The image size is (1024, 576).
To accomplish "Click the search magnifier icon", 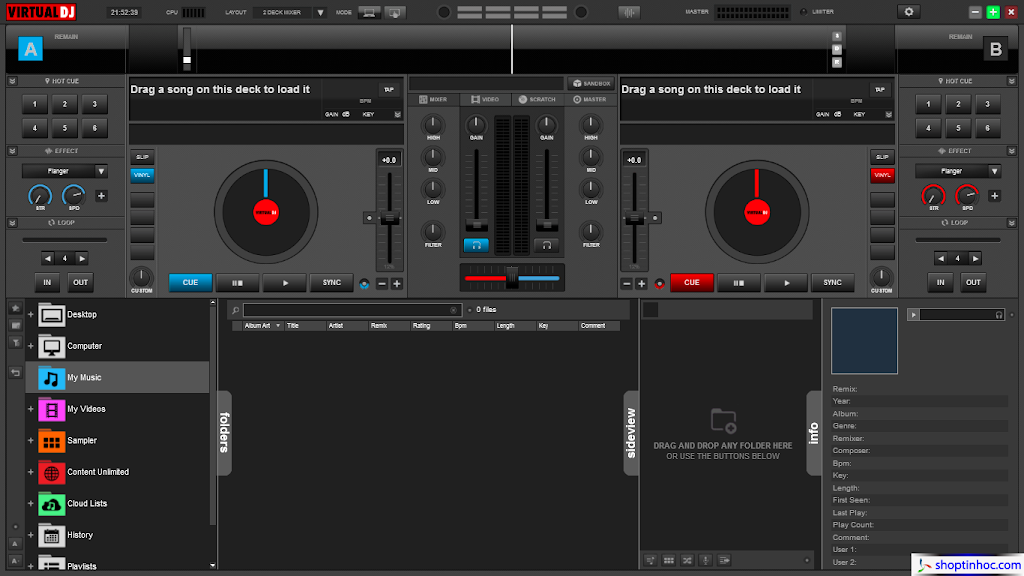I will coord(235,310).
